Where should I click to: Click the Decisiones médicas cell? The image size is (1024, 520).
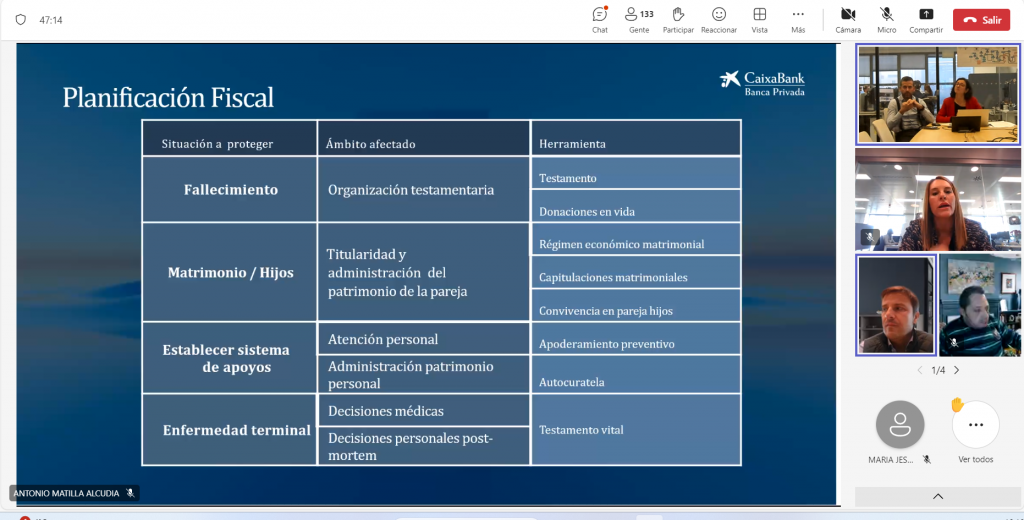coord(424,410)
